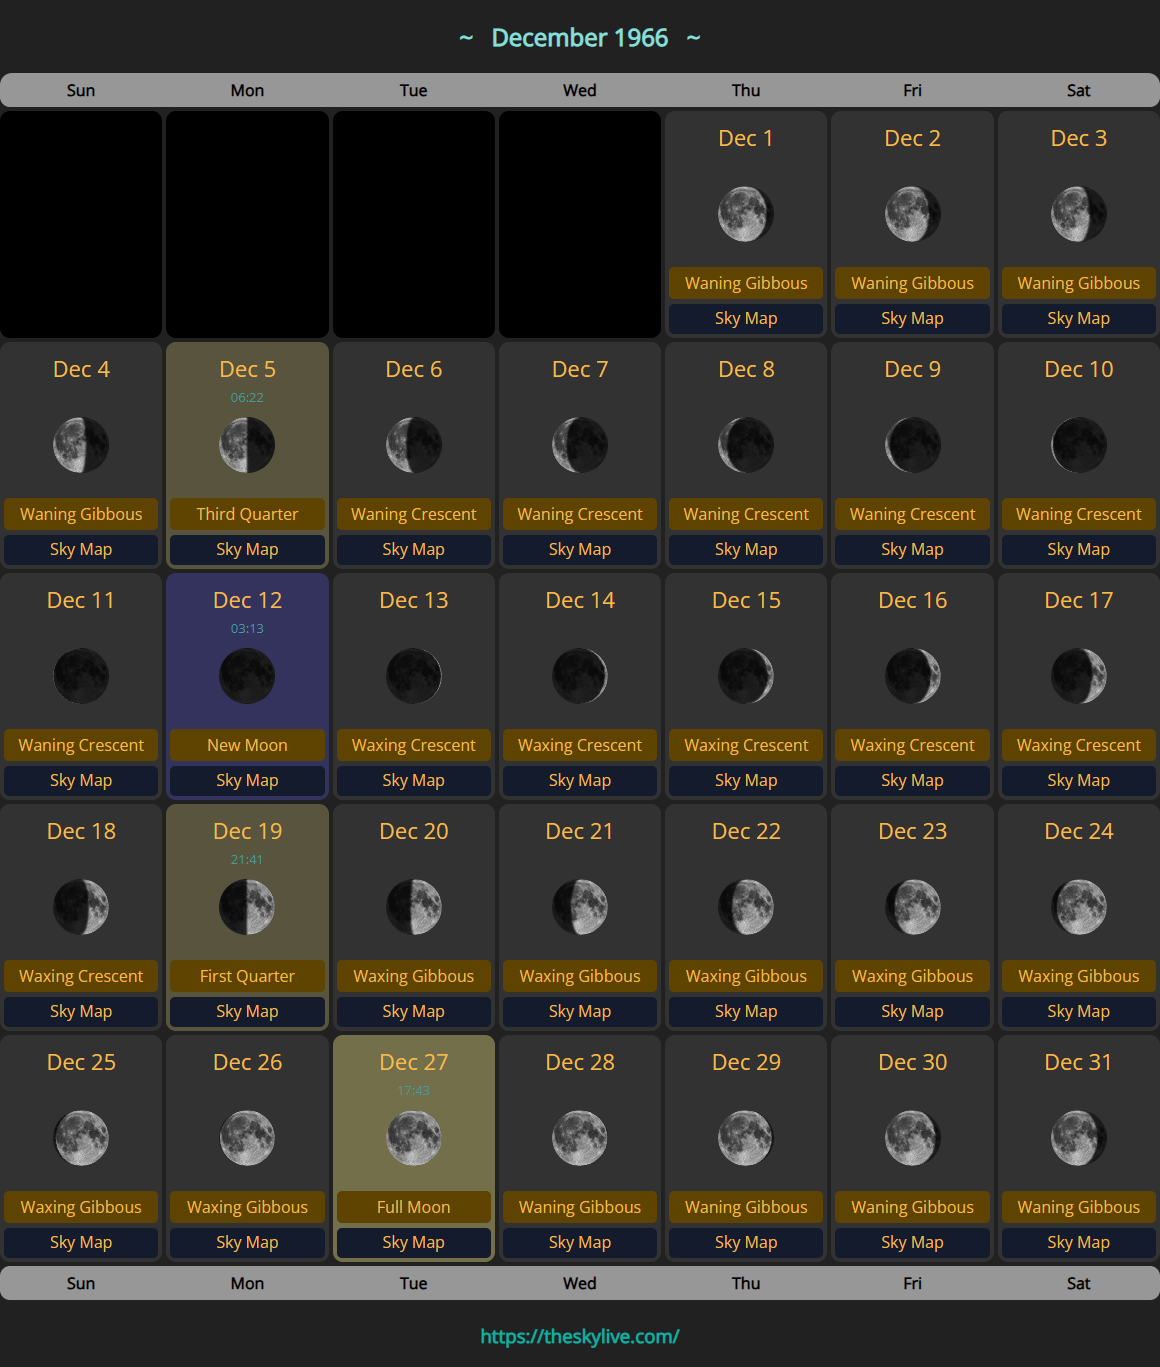Click the 17:43 time on Dec 27

click(414, 1090)
